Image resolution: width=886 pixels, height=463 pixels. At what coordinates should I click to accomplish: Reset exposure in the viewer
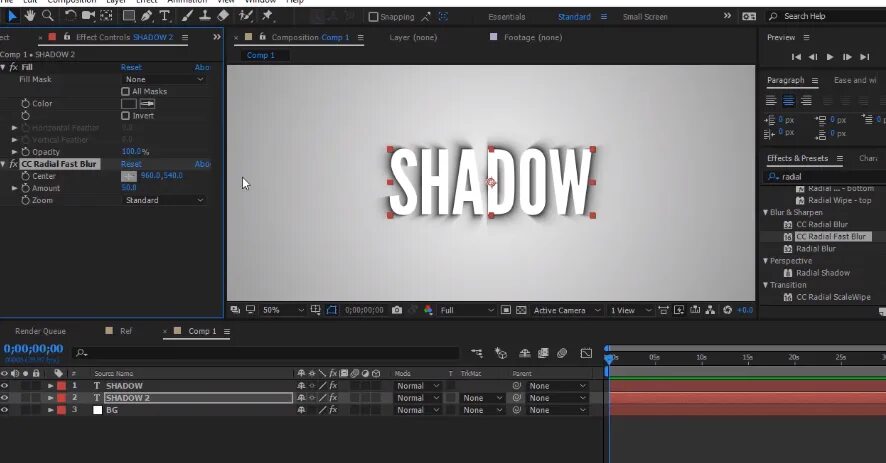click(728, 310)
